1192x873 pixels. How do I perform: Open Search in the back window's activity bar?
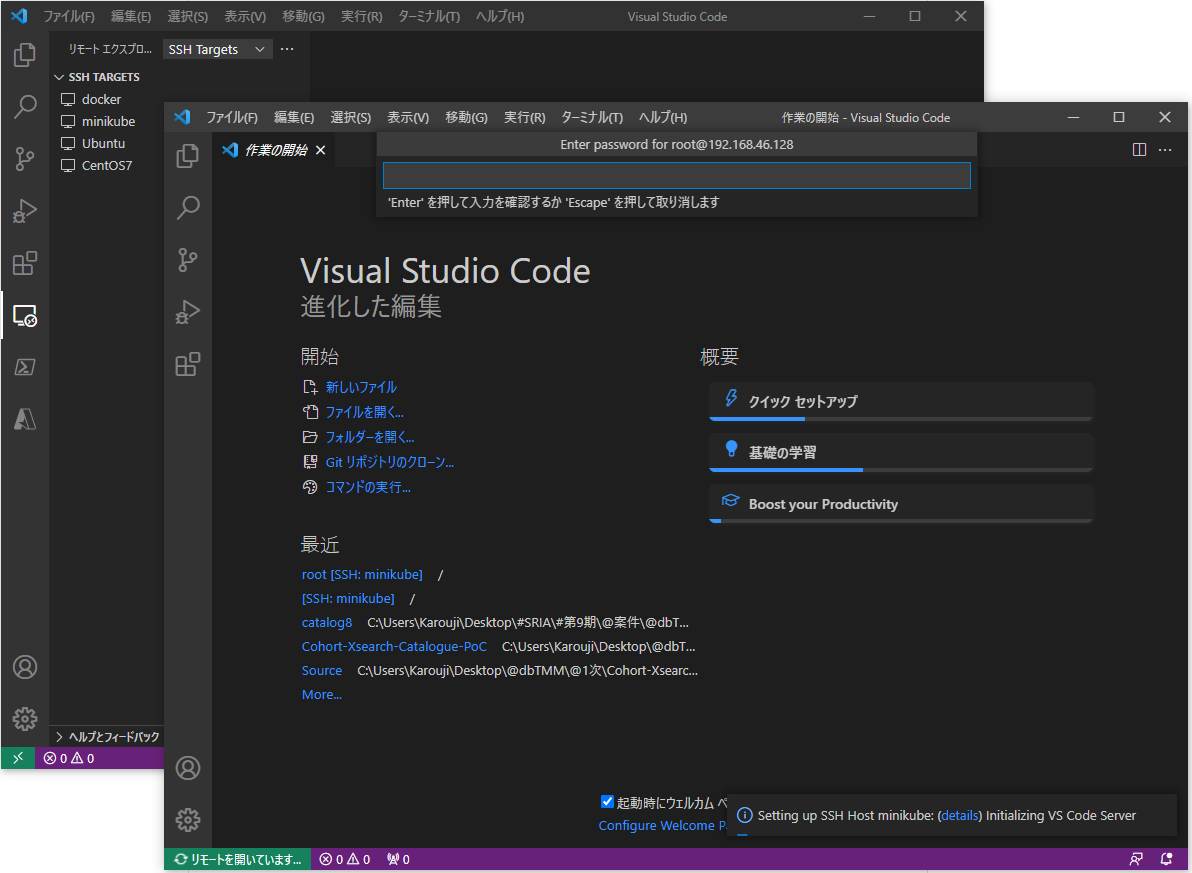25,106
